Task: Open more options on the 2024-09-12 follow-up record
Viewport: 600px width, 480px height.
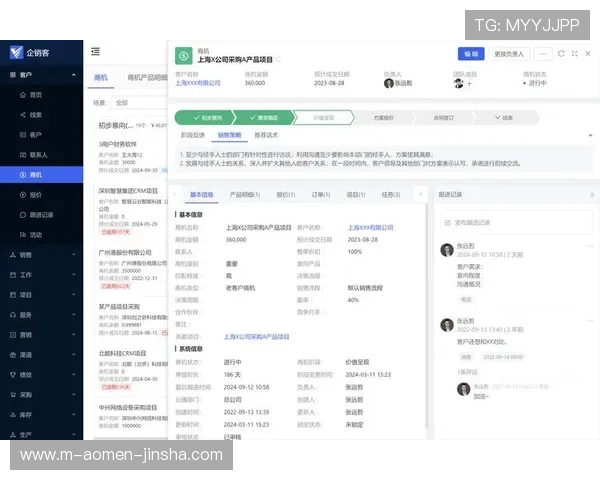Action: (590, 246)
